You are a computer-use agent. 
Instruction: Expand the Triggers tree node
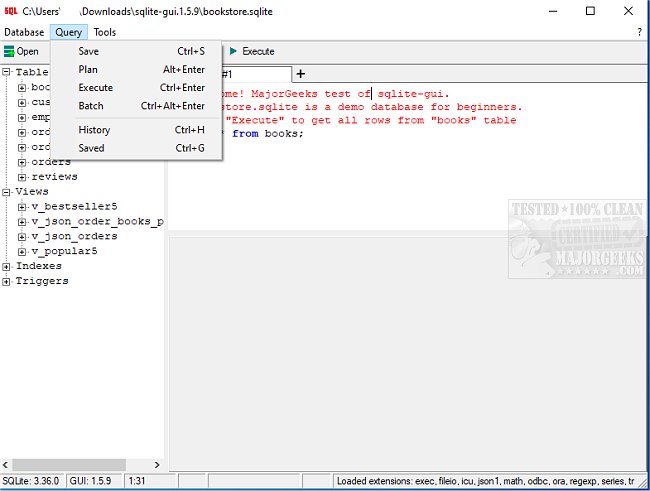[6, 282]
